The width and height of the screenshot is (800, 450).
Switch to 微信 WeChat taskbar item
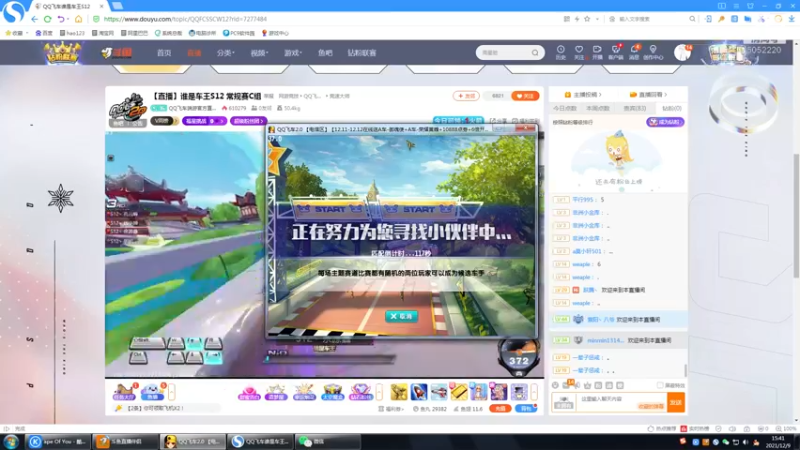pos(328,441)
